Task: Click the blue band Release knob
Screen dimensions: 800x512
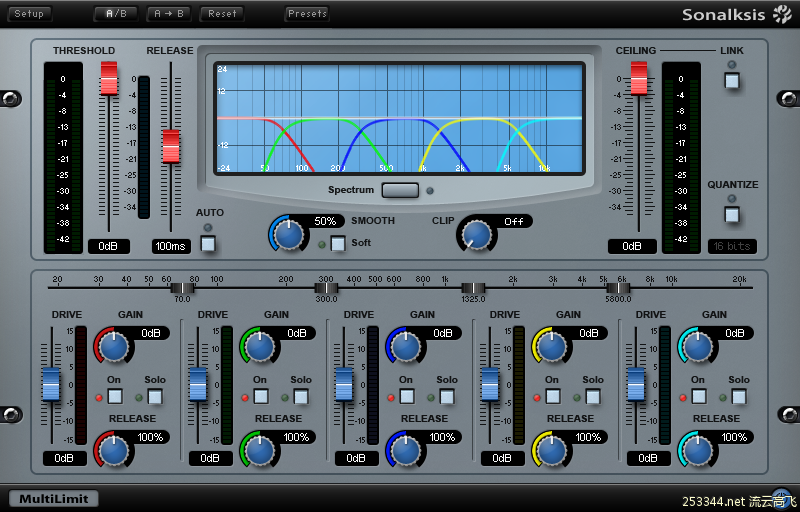Action: click(406, 451)
